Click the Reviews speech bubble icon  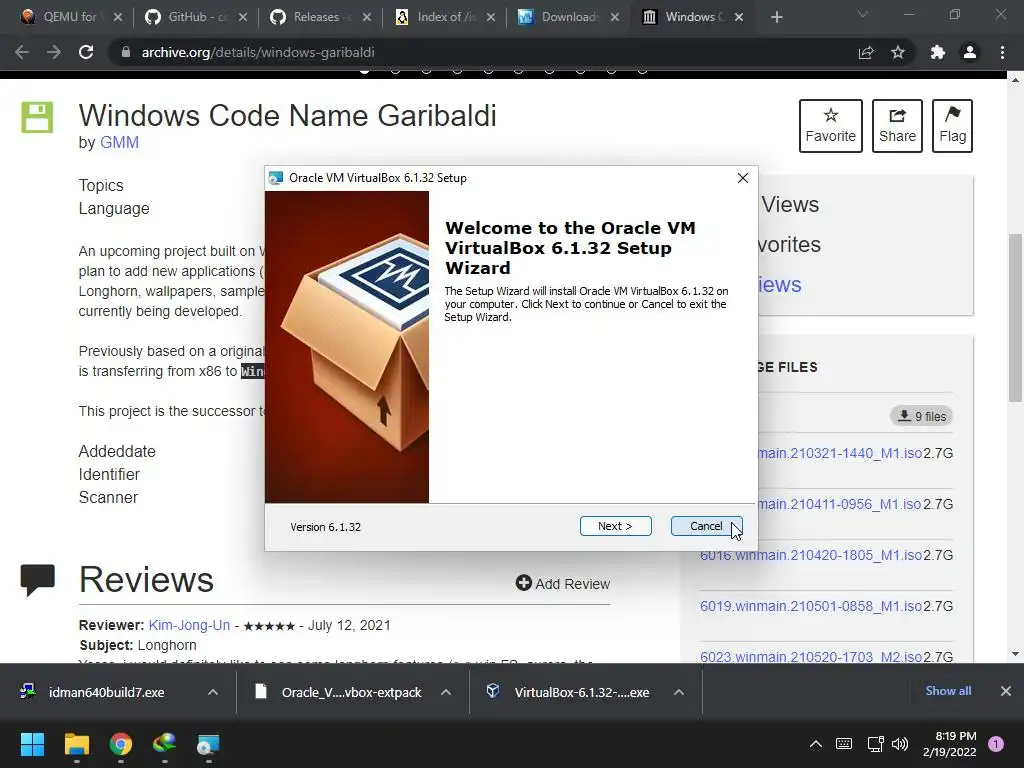pos(38,579)
